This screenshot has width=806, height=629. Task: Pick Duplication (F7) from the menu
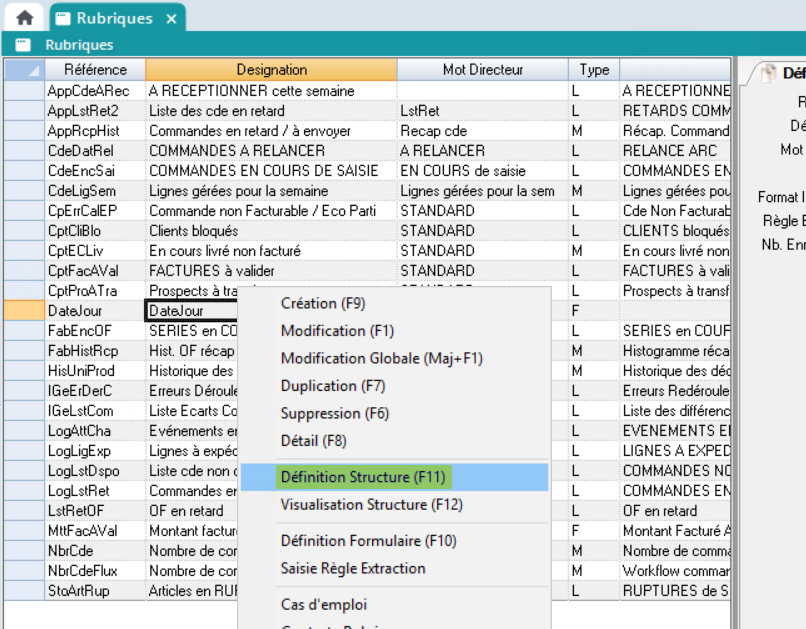click(x=333, y=385)
